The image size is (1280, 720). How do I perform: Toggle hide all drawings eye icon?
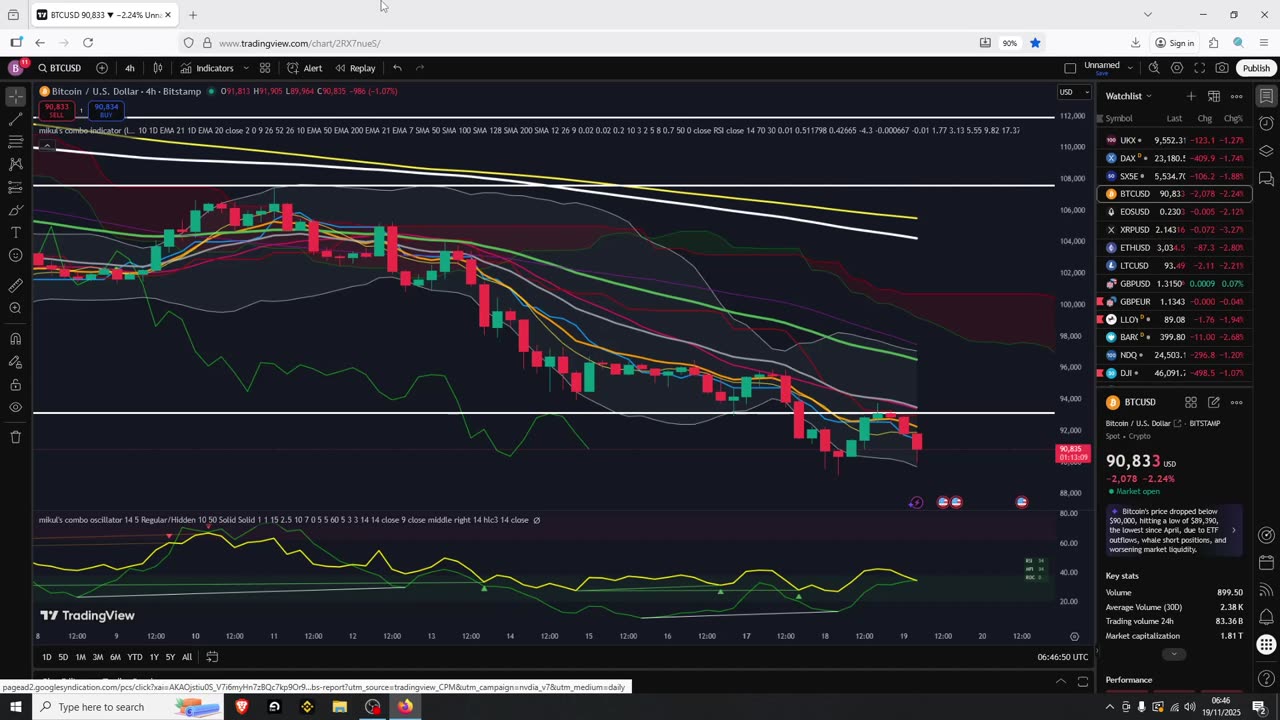click(15, 407)
